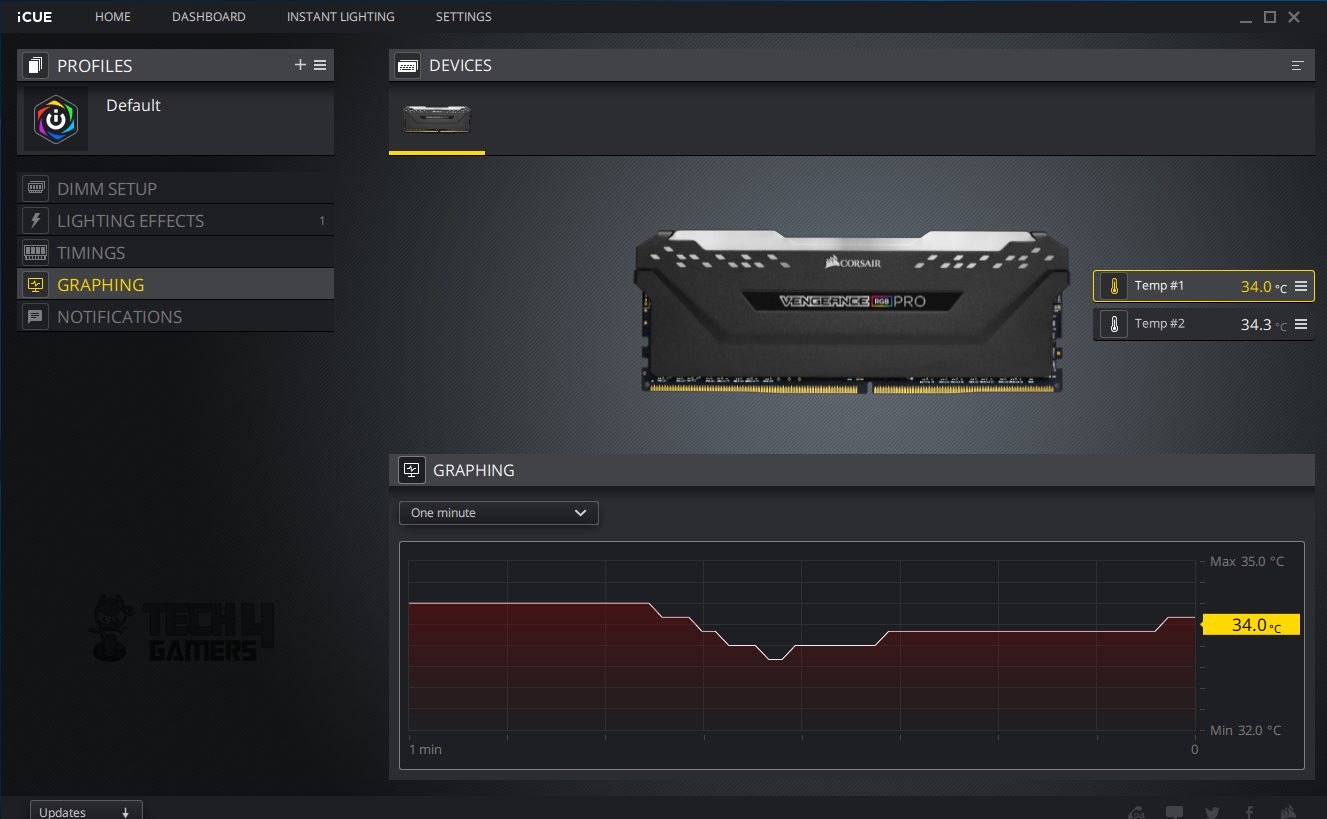Click the lightning bolt icon
The width and height of the screenshot is (1327, 819).
(x=35, y=220)
